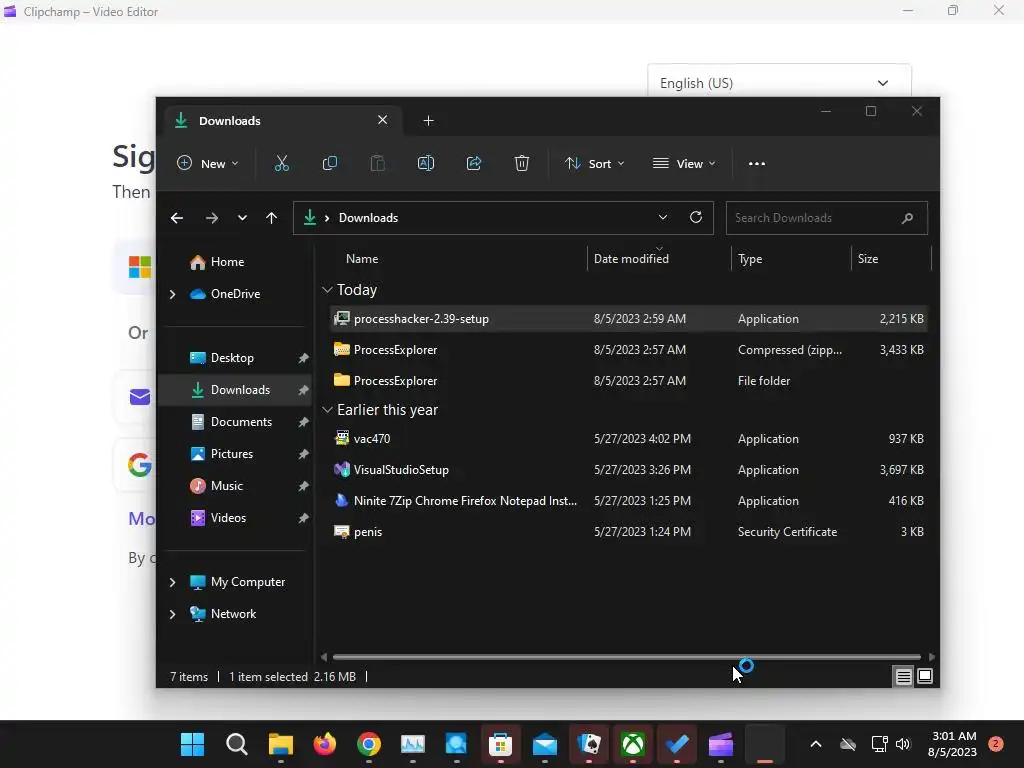Open Microsoft Store from the taskbar

click(500, 744)
